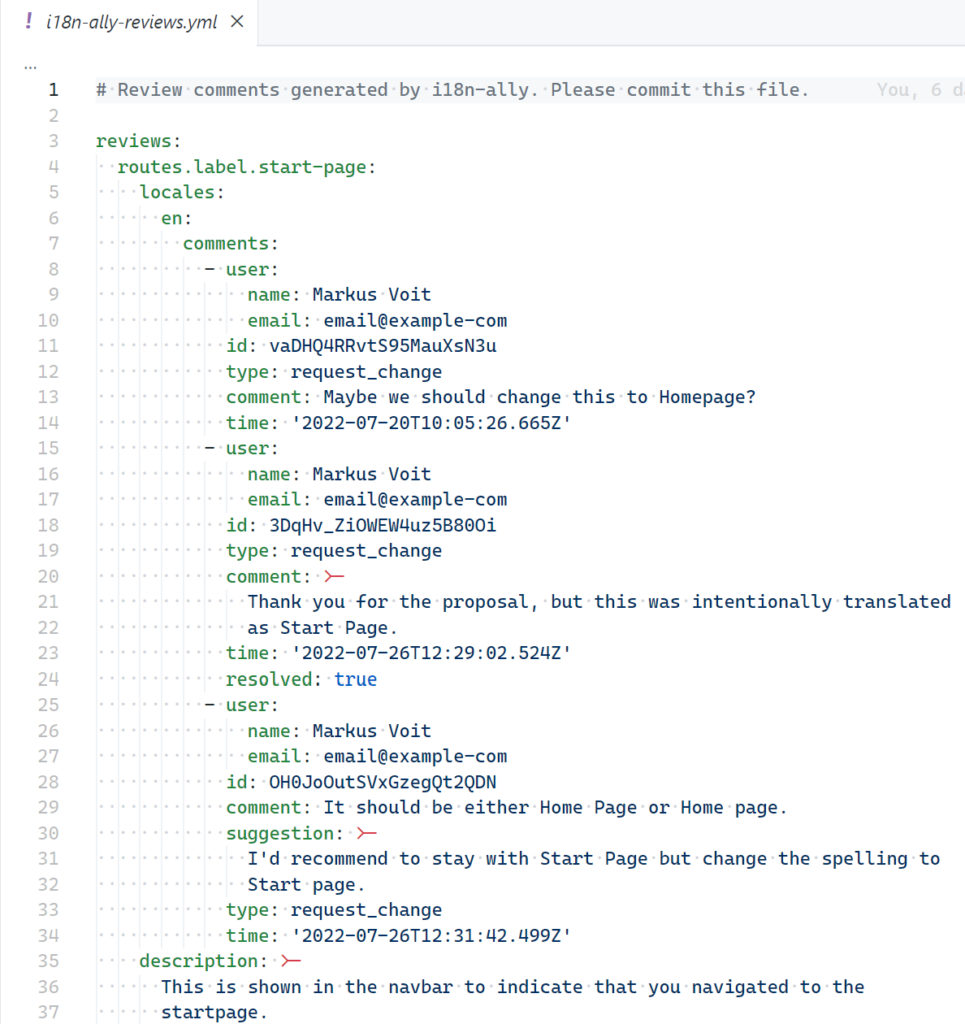The image size is (965, 1024).
Task: Click 'startpage.' on line 37
Action: tap(215, 1012)
